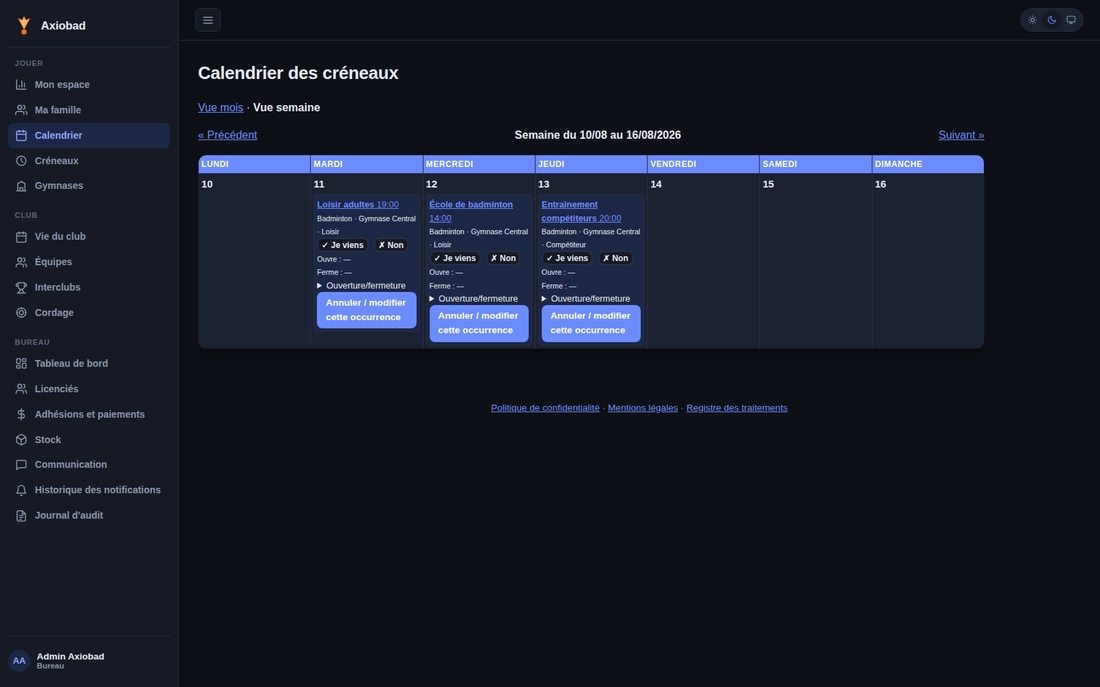Cancel or modify the Thursday 13 occurrence
Screen dimensions: 1100x687
591,323
